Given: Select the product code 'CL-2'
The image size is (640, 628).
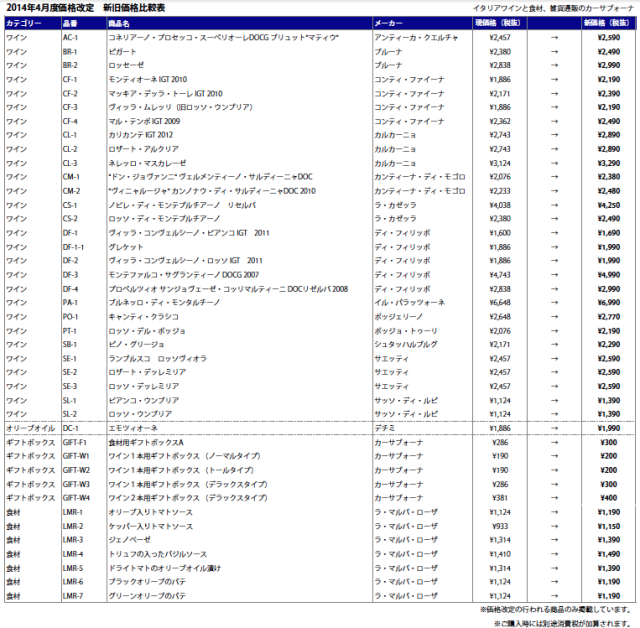Looking at the screenshot, I should 70,149.
